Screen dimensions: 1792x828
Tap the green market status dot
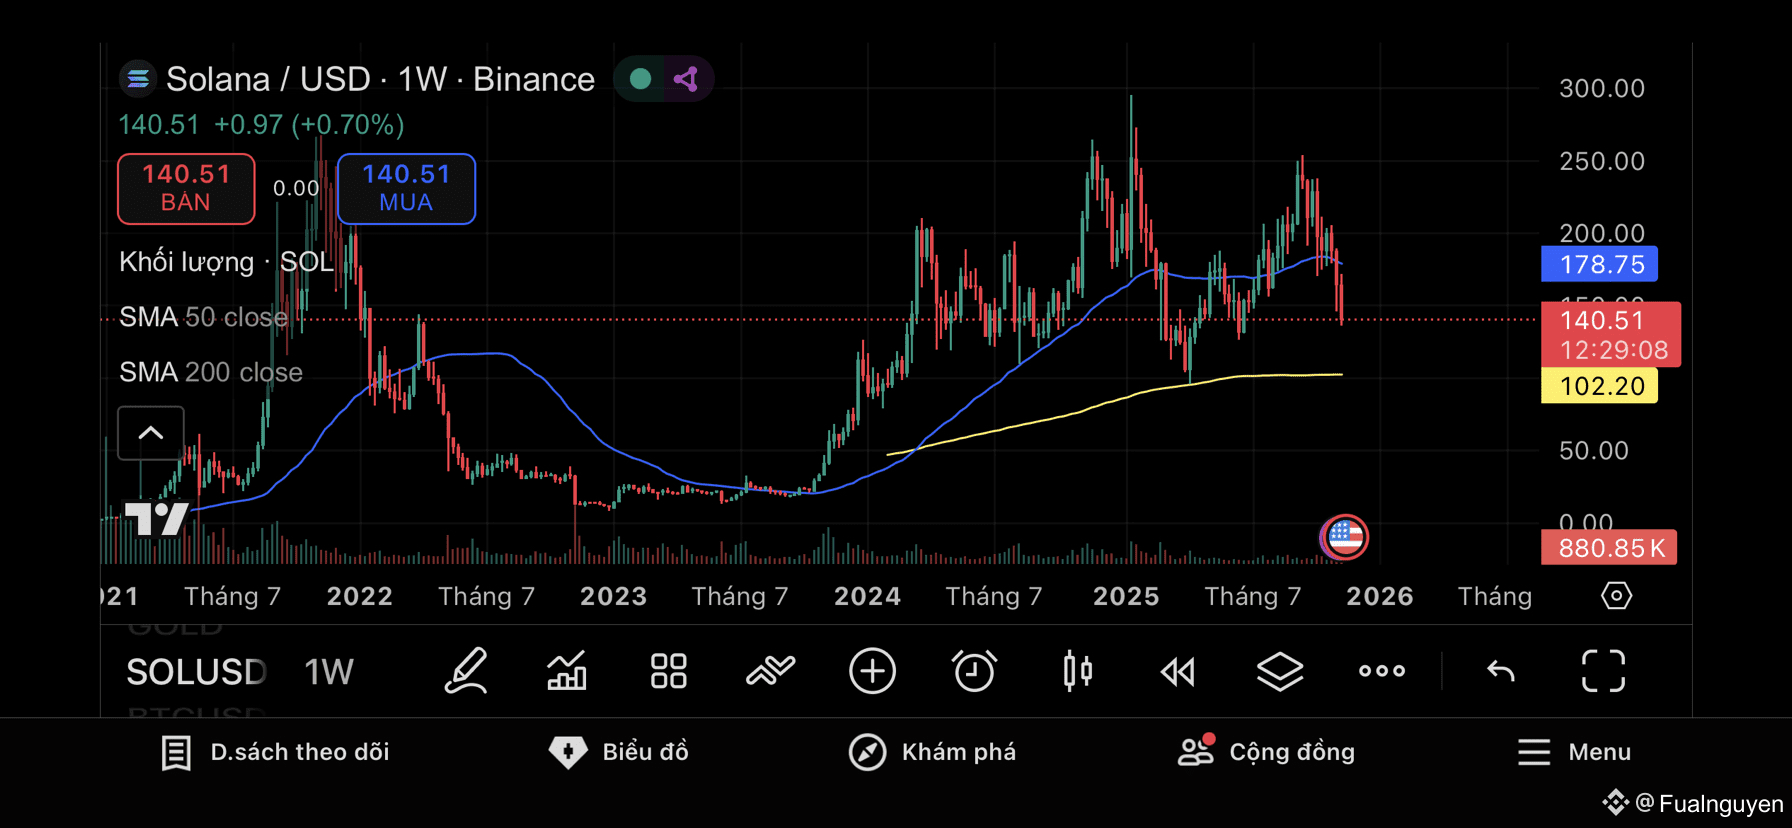[x=641, y=79]
